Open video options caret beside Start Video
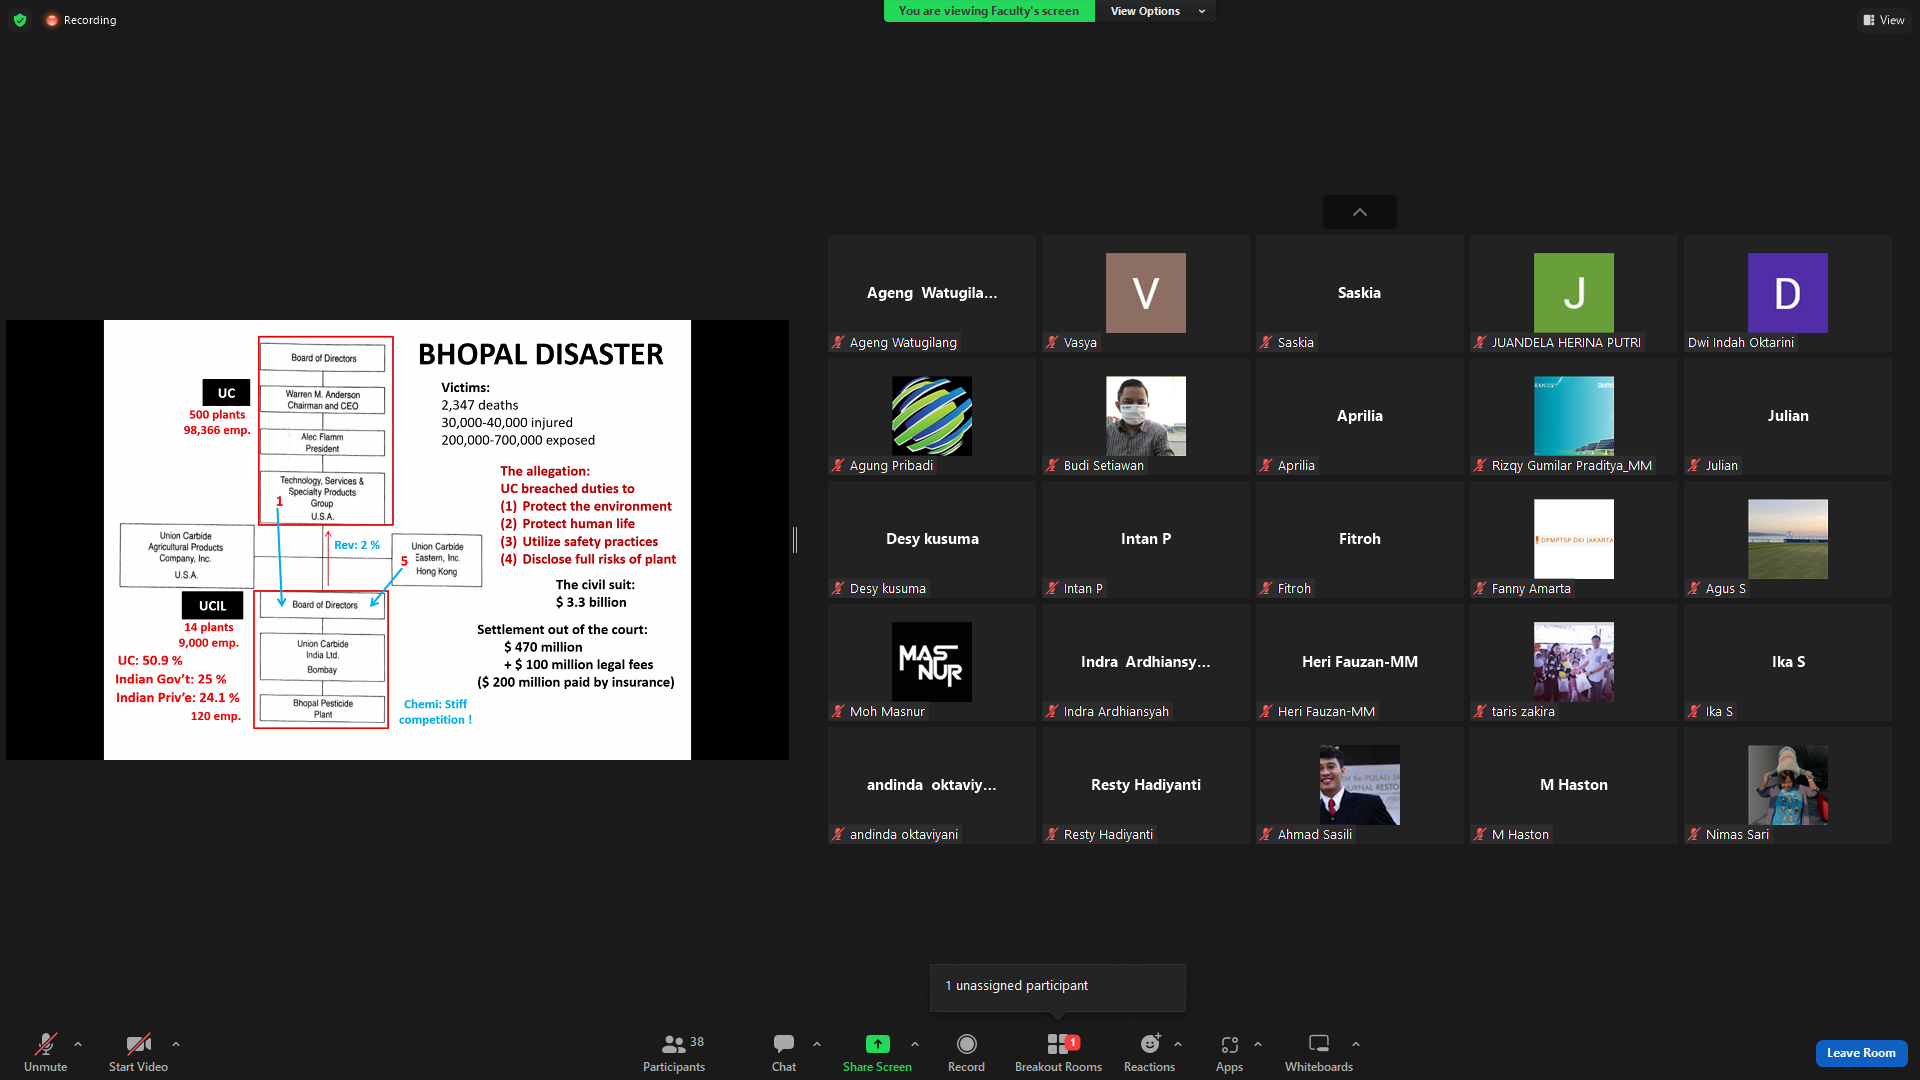The height and width of the screenshot is (1080, 1920). [x=176, y=1044]
